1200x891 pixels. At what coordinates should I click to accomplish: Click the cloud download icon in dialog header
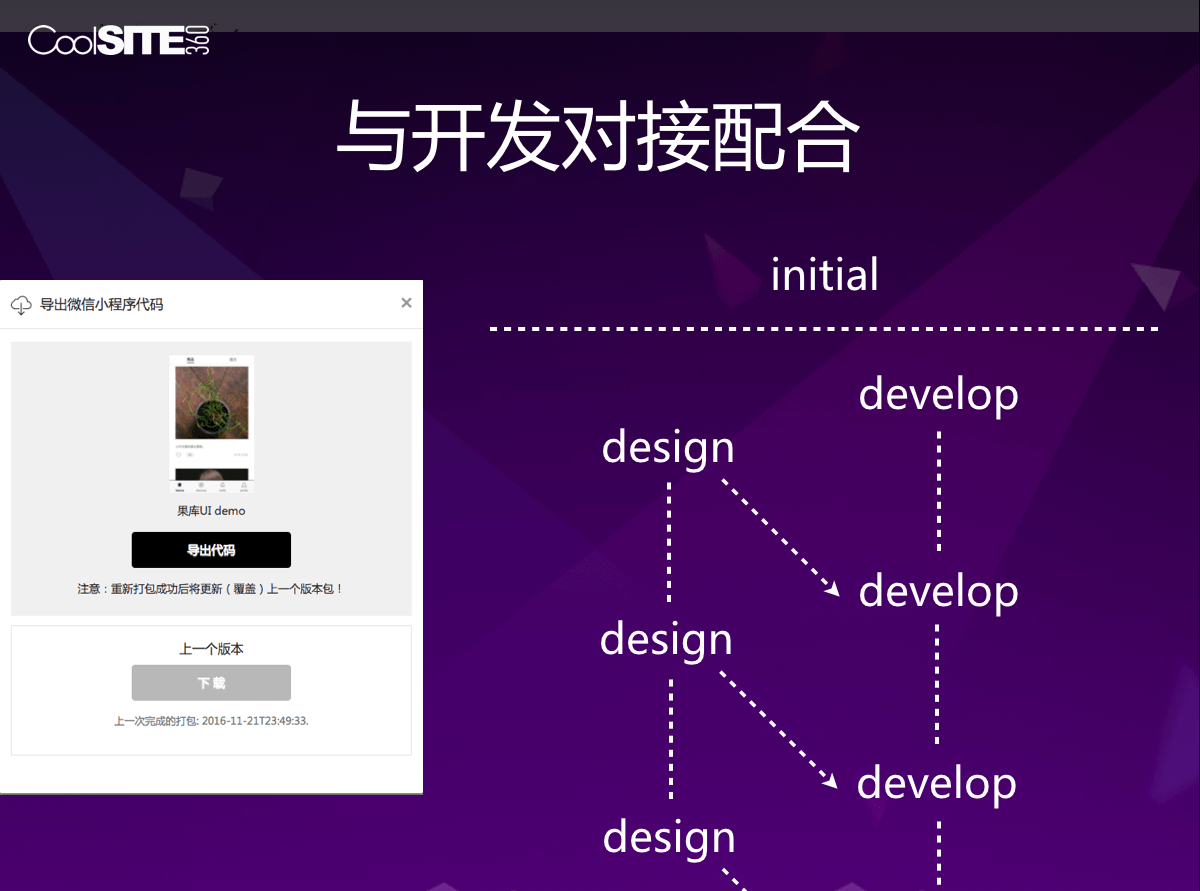coord(21,305)
